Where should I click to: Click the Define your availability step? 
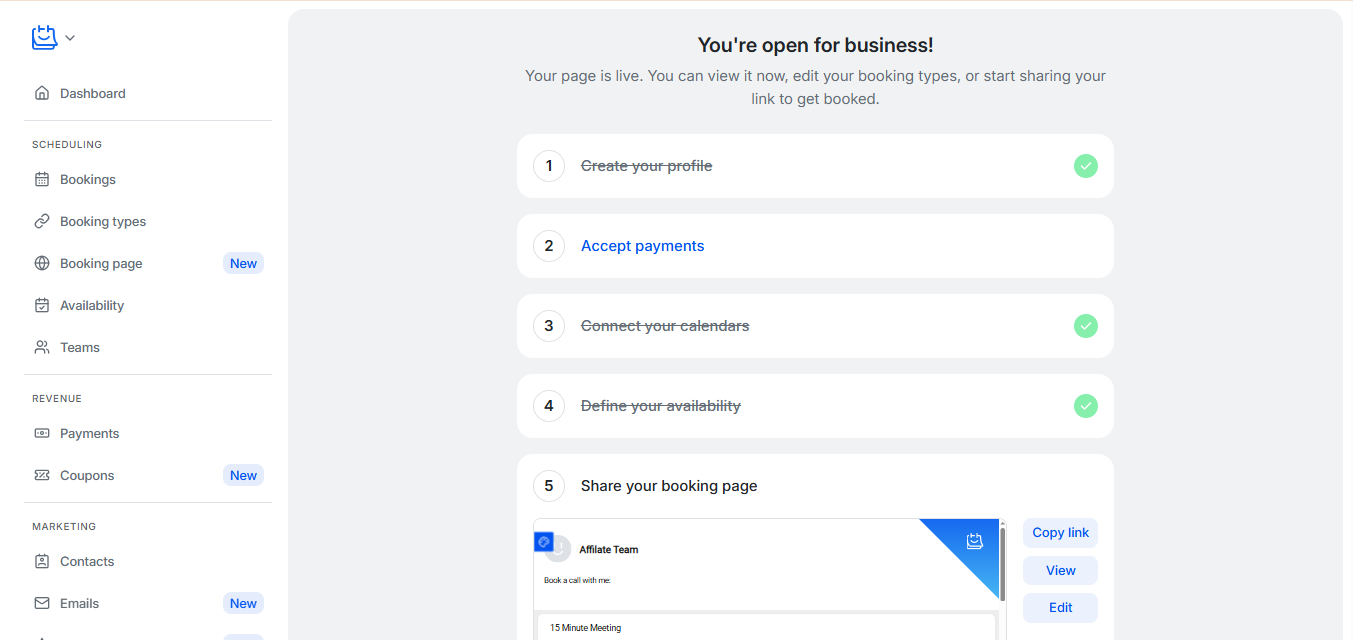coord(661,406)
